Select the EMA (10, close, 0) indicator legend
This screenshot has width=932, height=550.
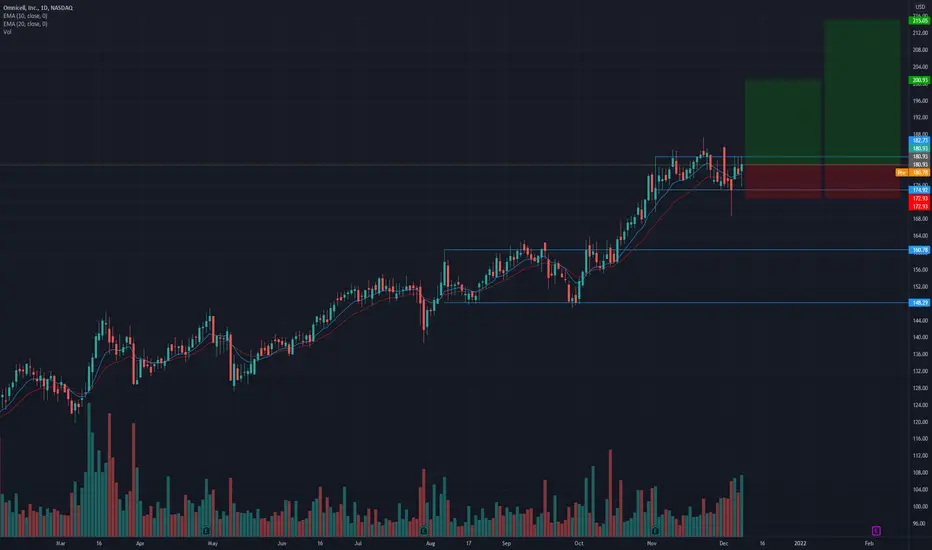(26, 16)
